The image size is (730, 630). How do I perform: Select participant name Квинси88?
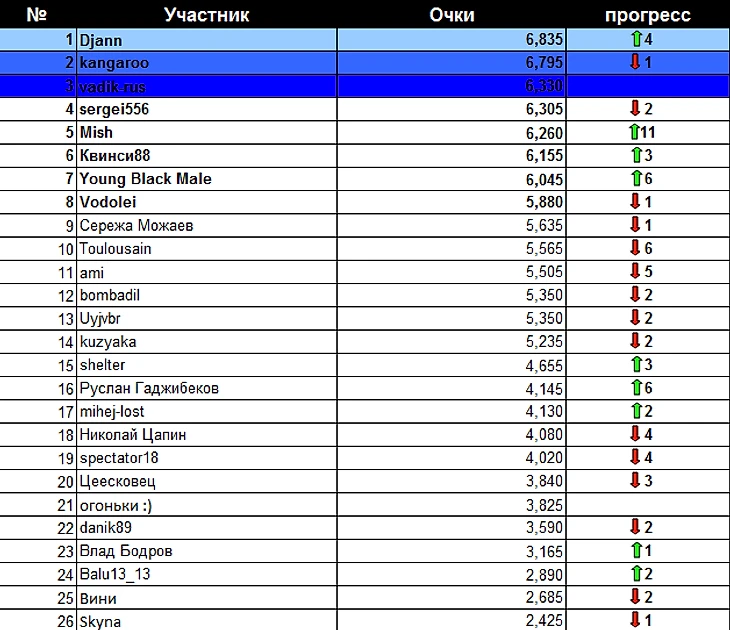115,155
